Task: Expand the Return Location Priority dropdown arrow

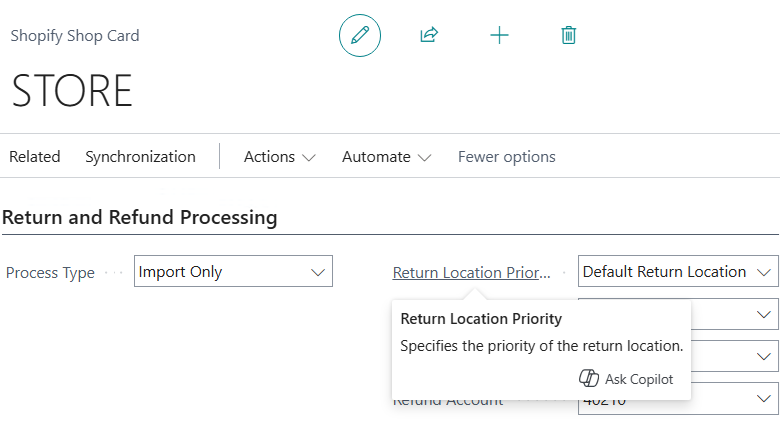Action: pos(765,272)
